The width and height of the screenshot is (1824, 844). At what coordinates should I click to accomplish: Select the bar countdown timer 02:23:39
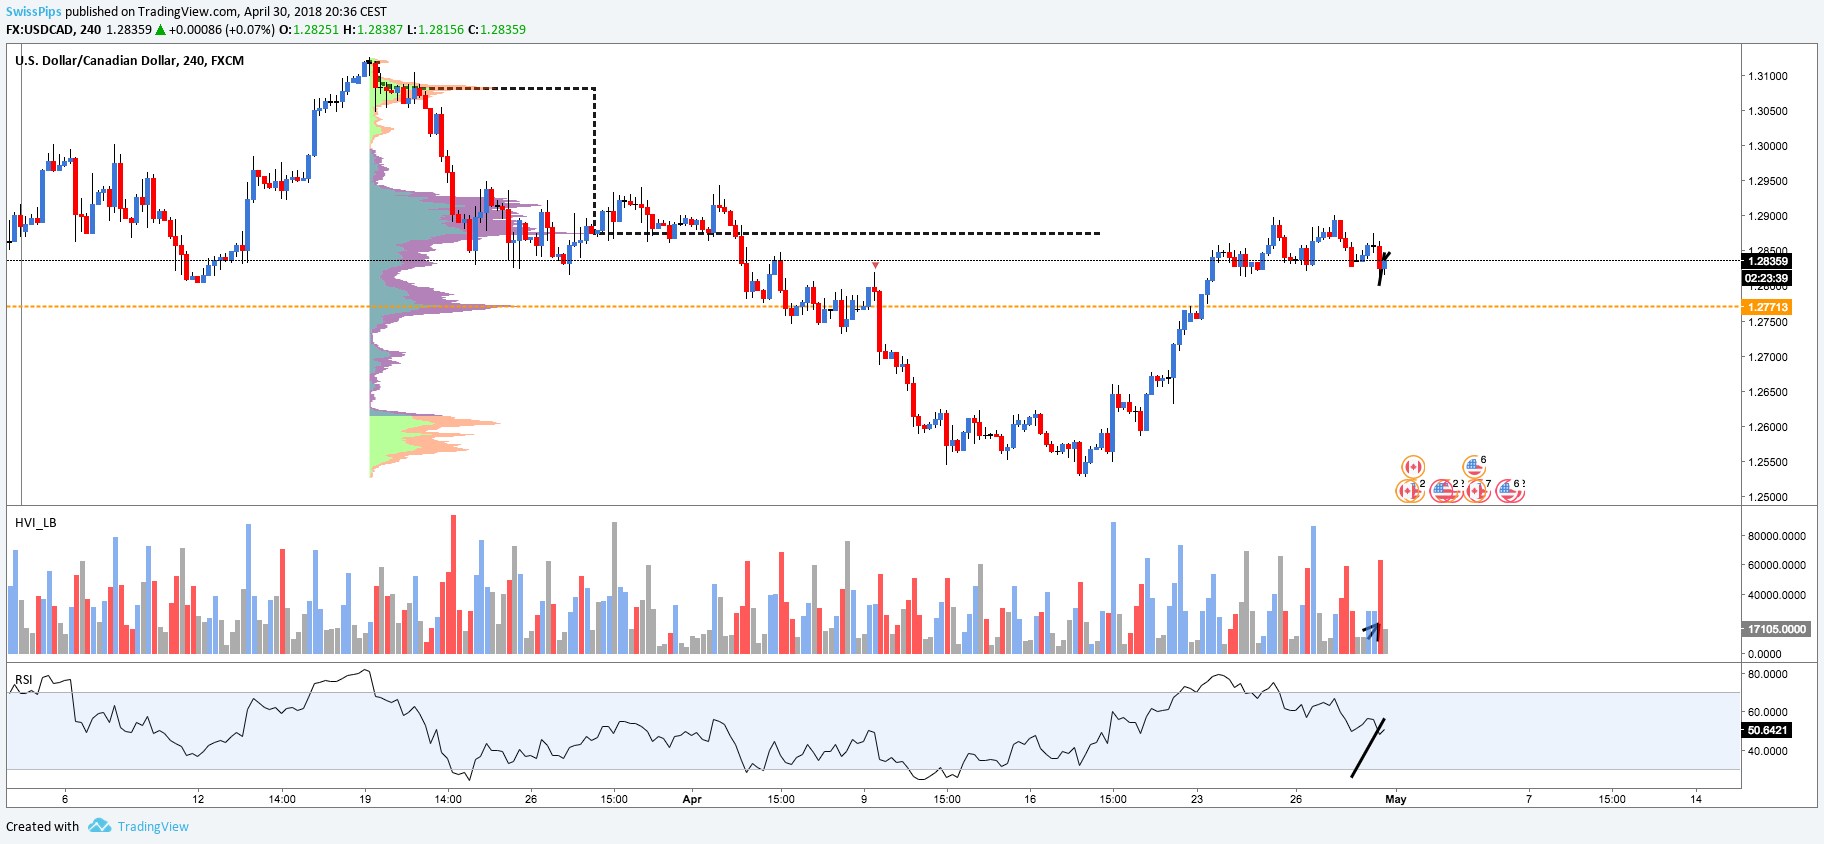click(x=1767, y=278)
